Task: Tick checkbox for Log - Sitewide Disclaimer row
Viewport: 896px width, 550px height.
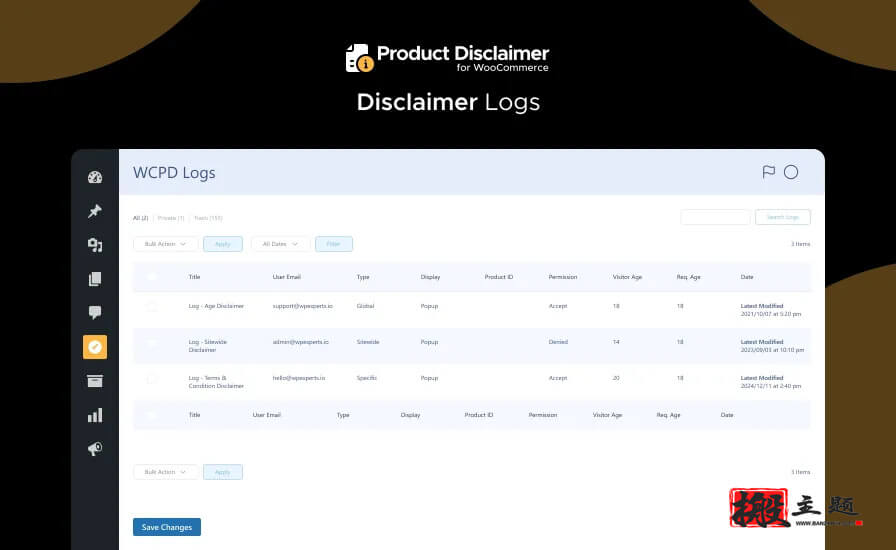Action: coord(151,342)
